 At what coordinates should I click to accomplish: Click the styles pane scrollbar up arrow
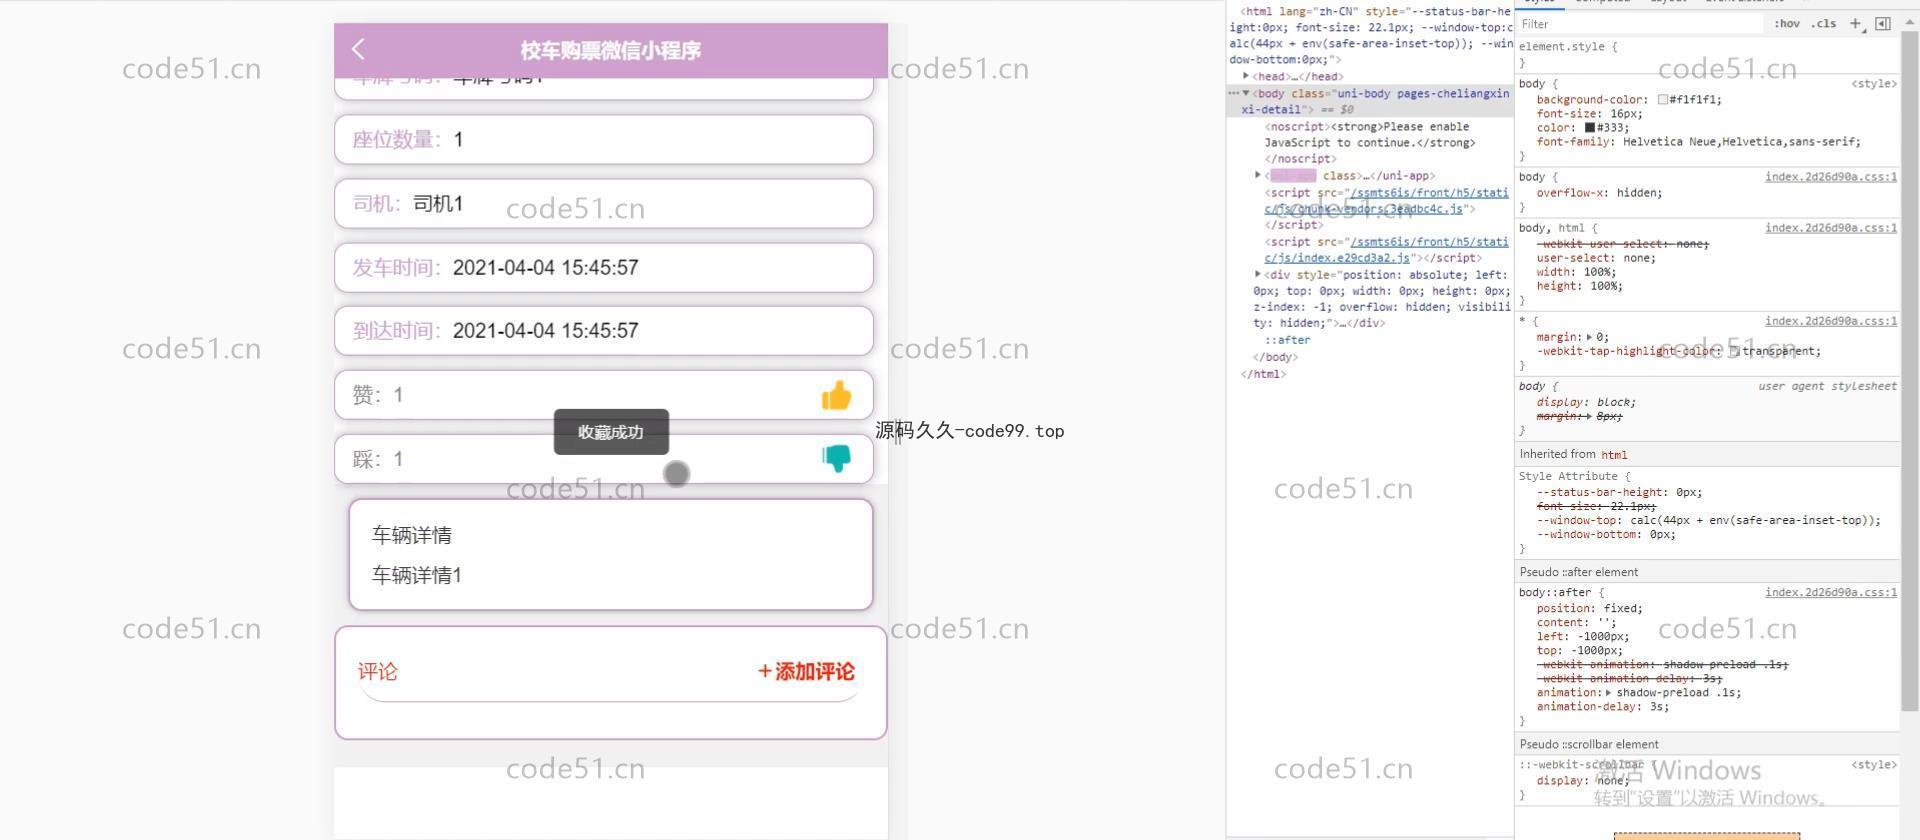[1909, 22]
